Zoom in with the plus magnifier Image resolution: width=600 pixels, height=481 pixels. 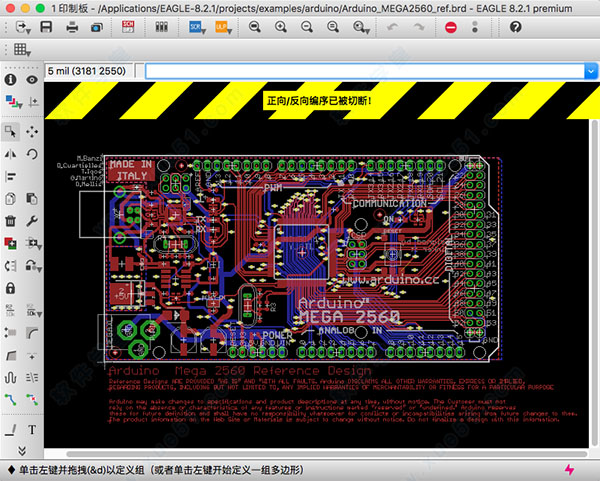tap(280, 27)
